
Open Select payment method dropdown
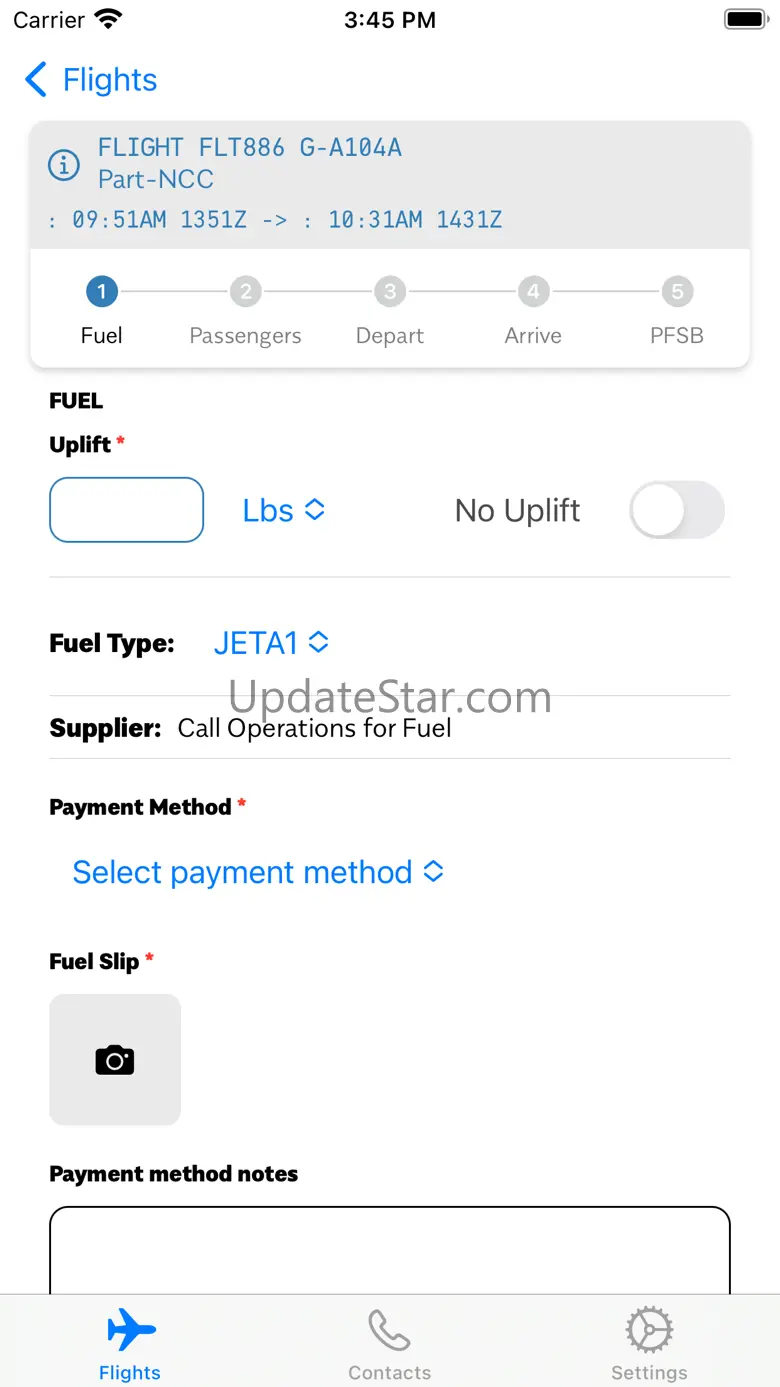click(x=258, y=872)
